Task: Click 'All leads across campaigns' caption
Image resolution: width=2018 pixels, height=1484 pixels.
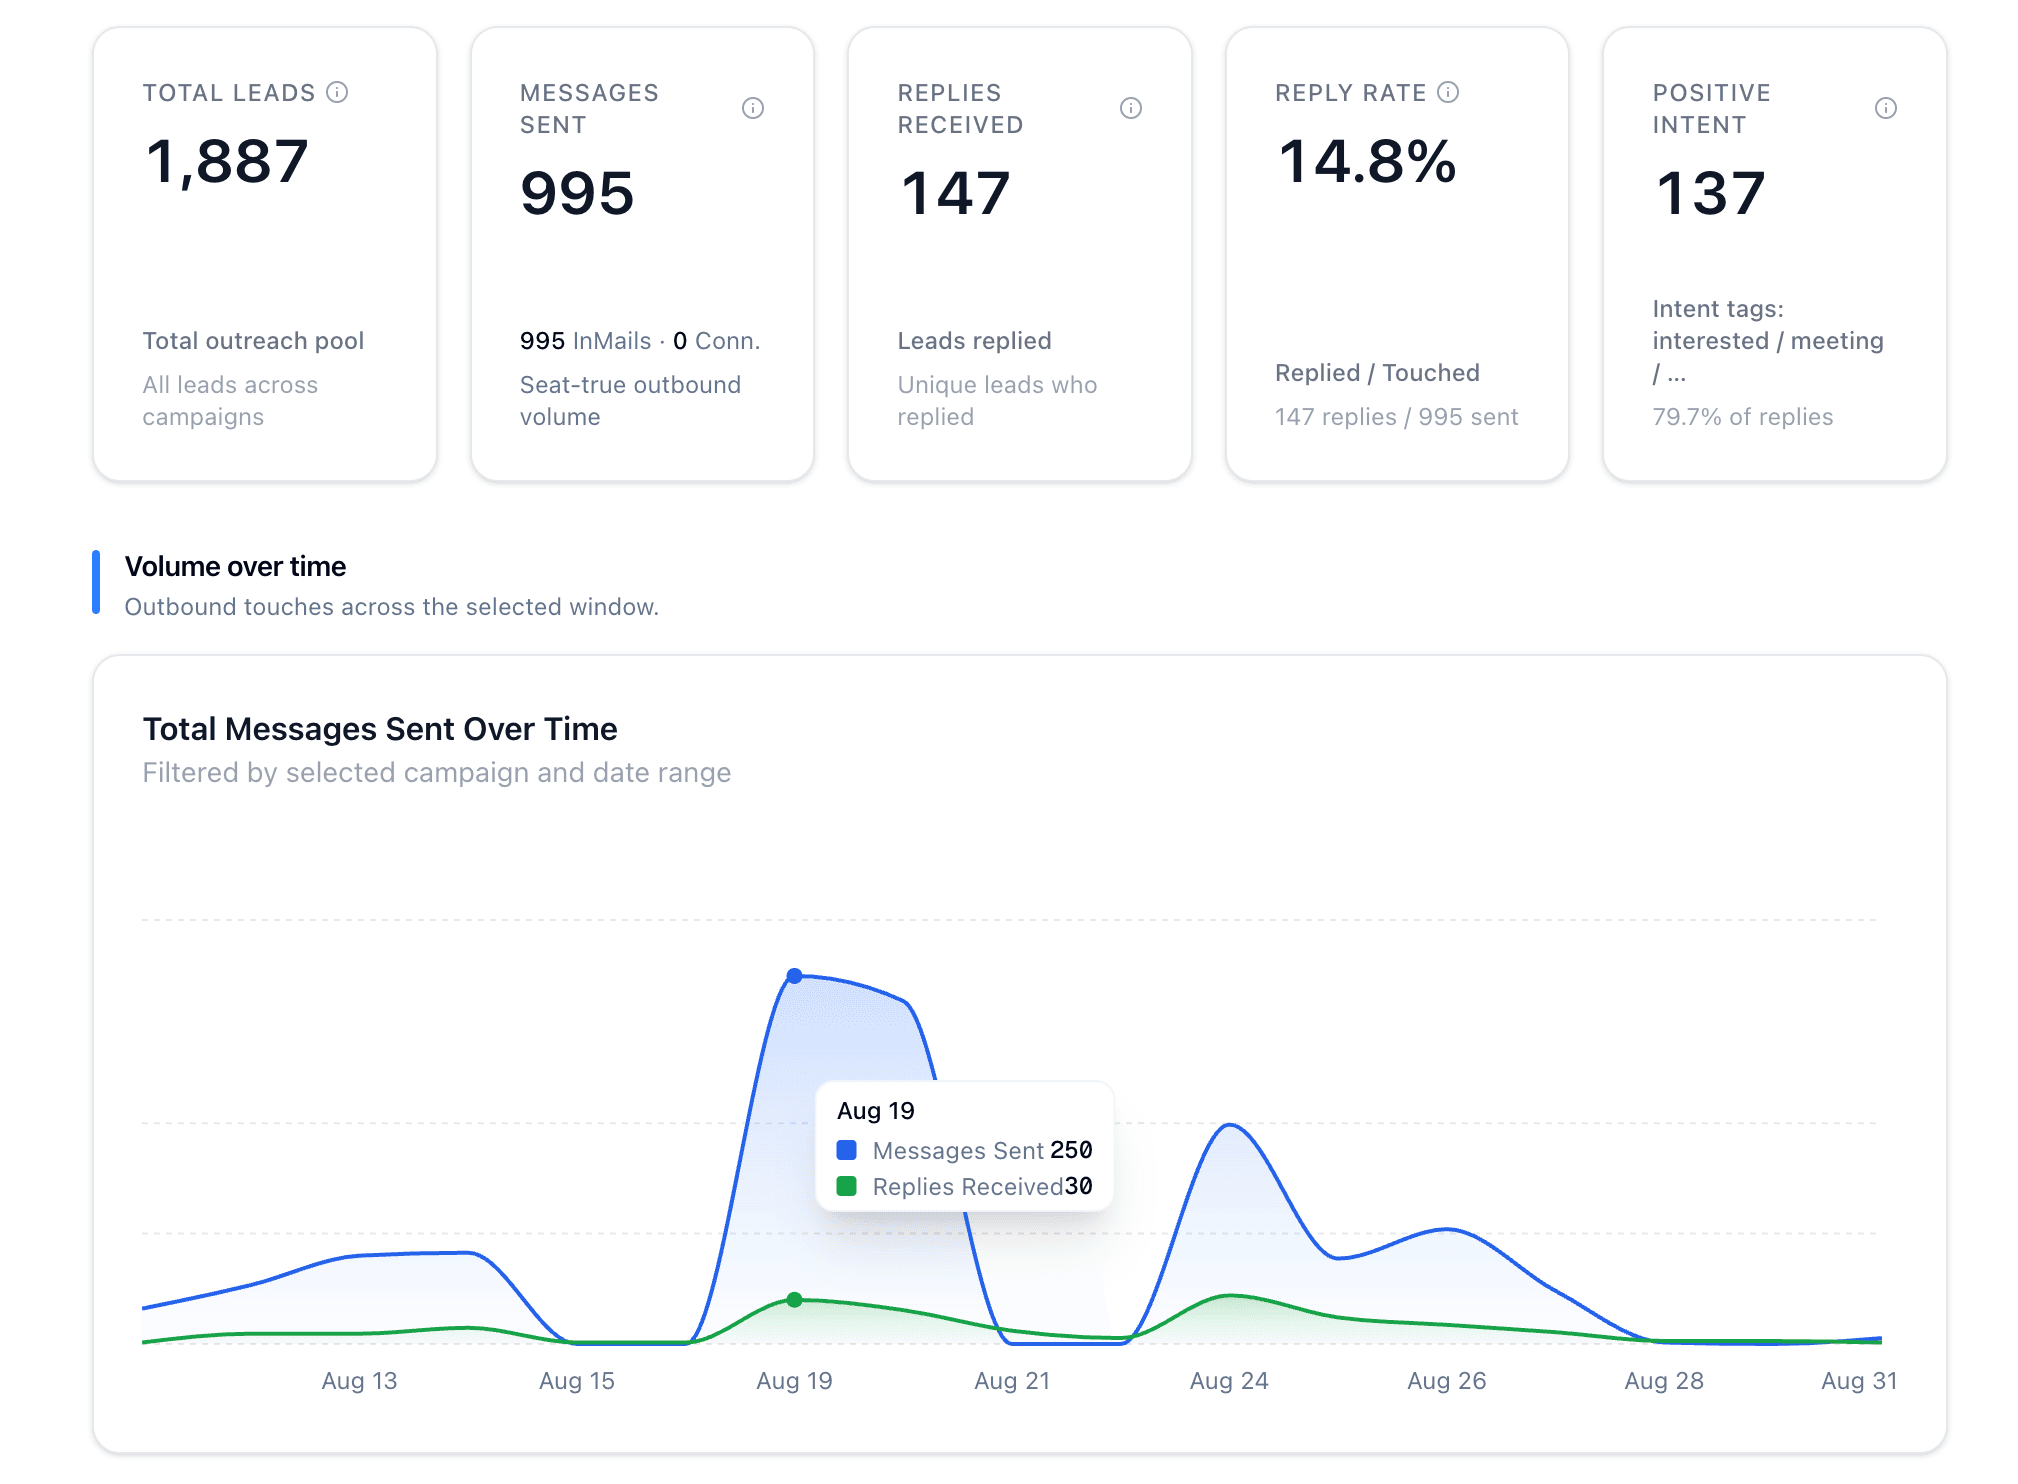Action: [x=230, y=401]
